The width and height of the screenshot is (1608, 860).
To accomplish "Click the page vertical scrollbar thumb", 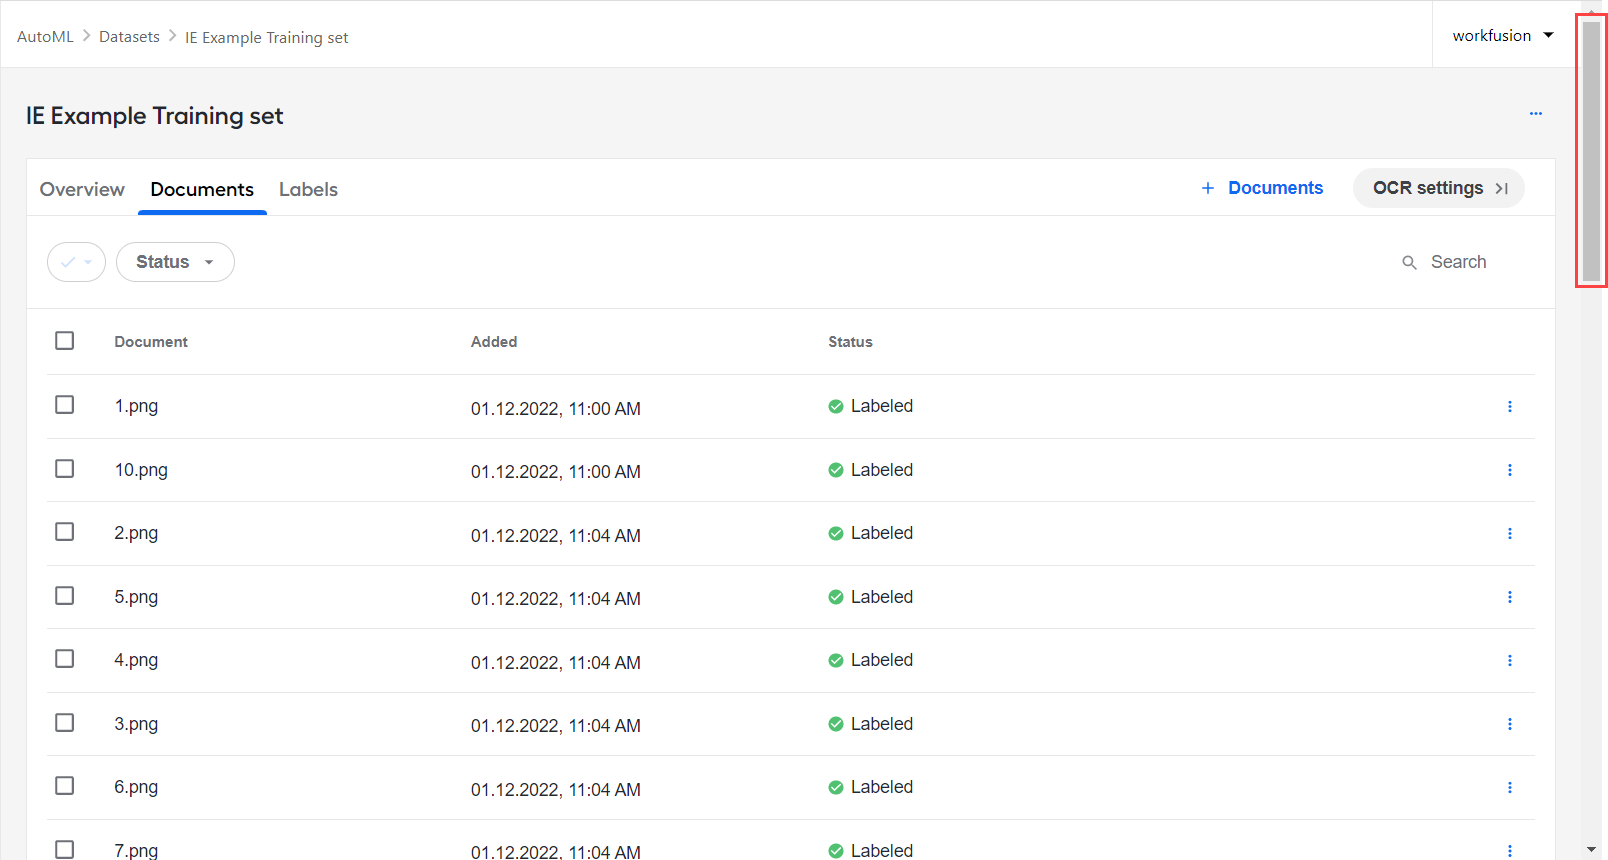I will [x=1592, y=151].
